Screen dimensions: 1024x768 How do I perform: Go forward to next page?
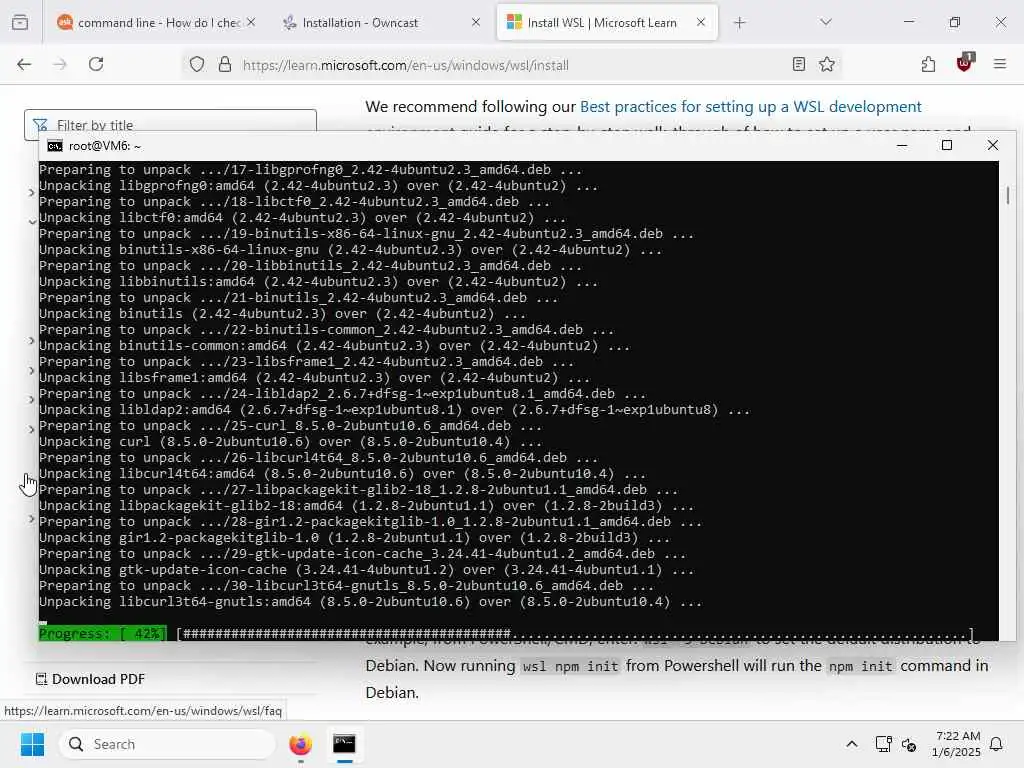[x=60, y=64]
